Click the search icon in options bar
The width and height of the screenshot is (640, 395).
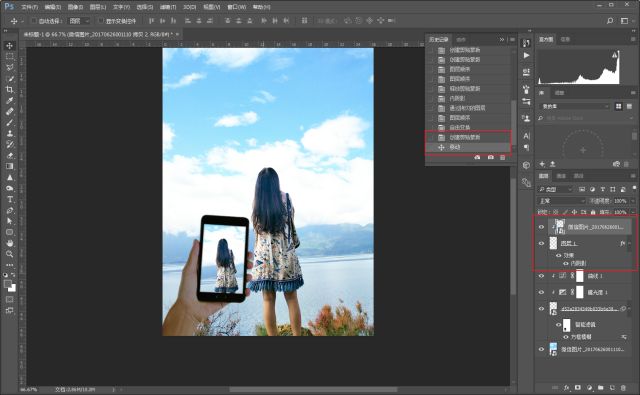[x=610, y=20]
